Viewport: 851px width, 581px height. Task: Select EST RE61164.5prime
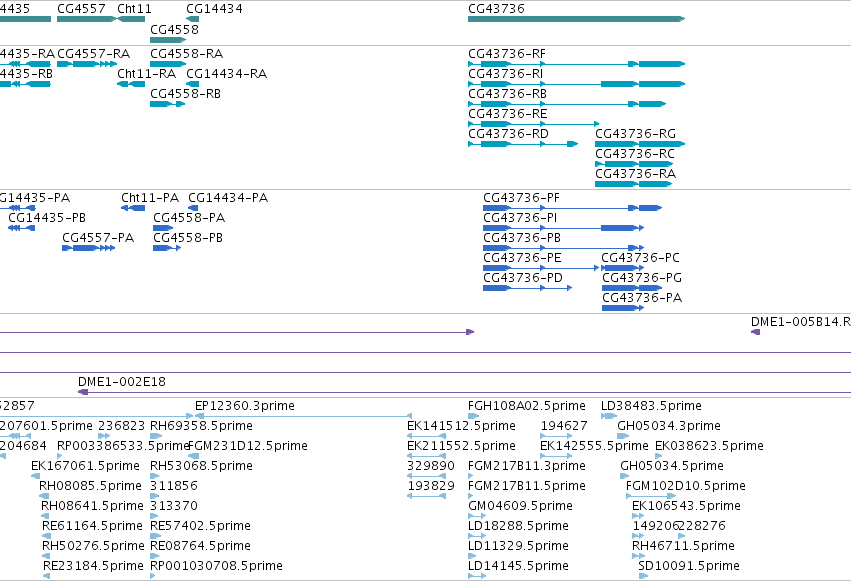pos(46,537)
